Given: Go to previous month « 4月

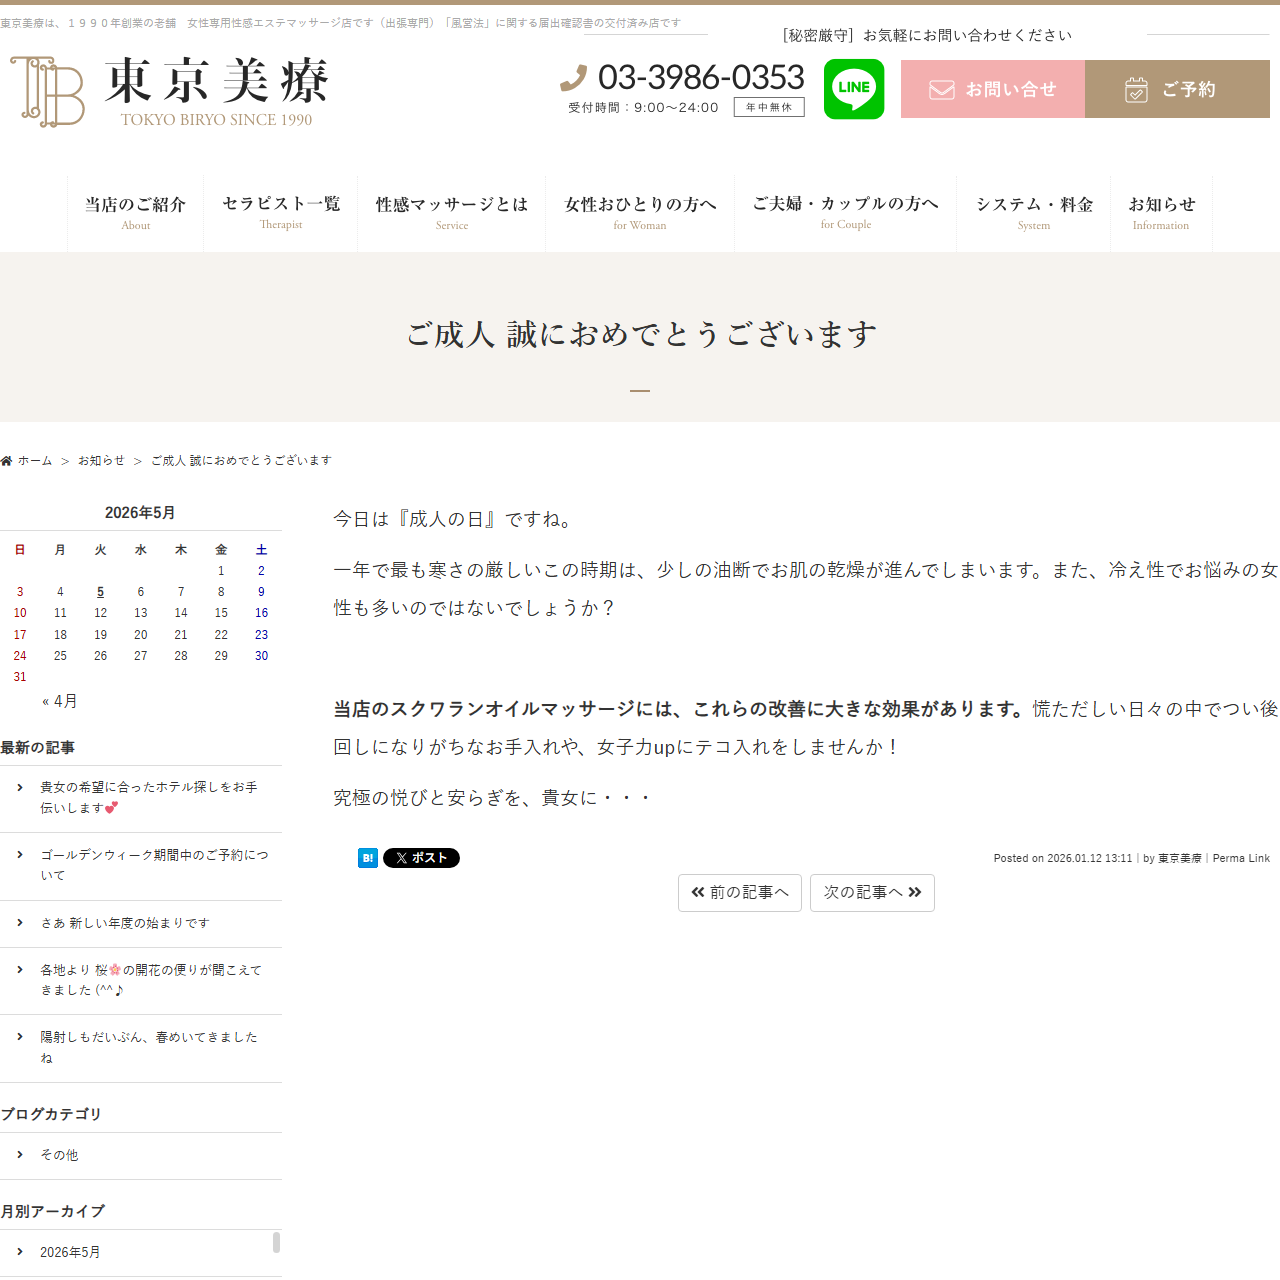Looking at the screenshot, I should tap(60, 701).
